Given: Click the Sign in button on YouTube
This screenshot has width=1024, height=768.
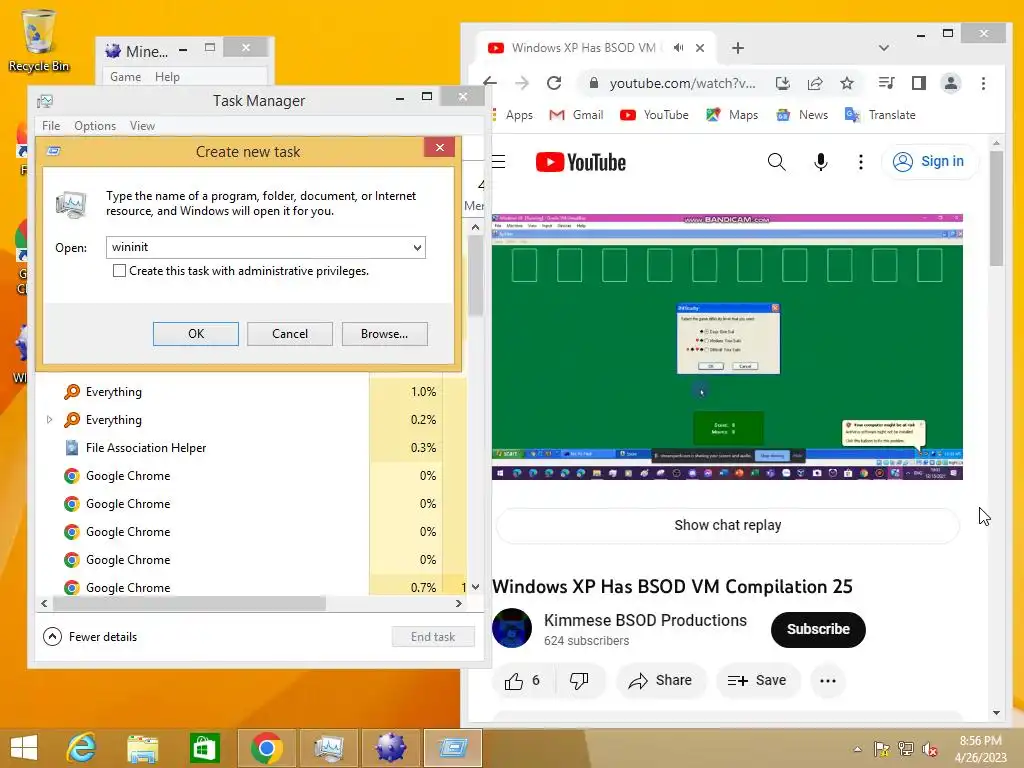Looking at the screenshot, I should pos(928,161).
